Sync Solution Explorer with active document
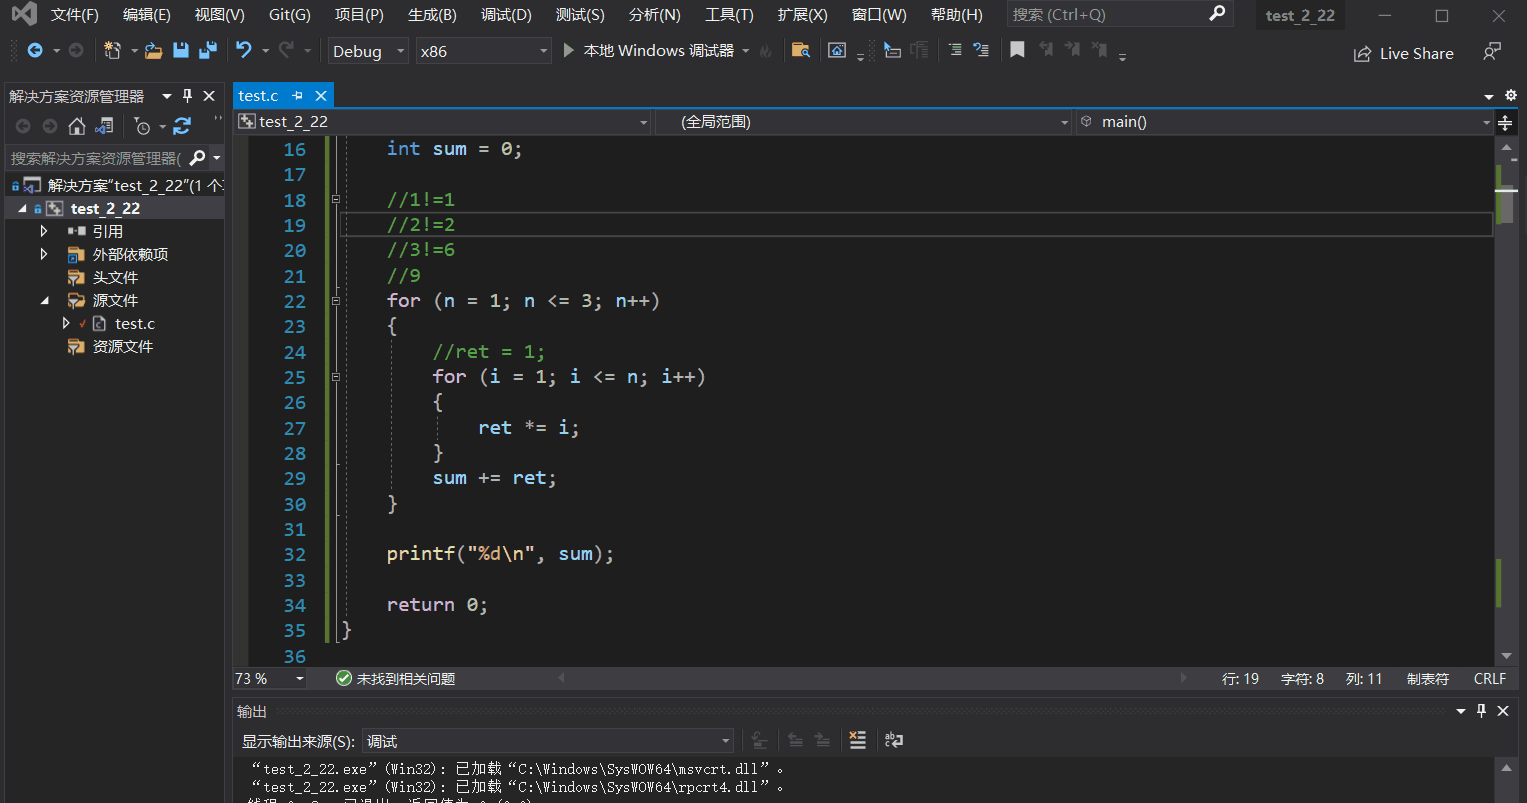Screen dimensions: 1527x803 (104, 126)
